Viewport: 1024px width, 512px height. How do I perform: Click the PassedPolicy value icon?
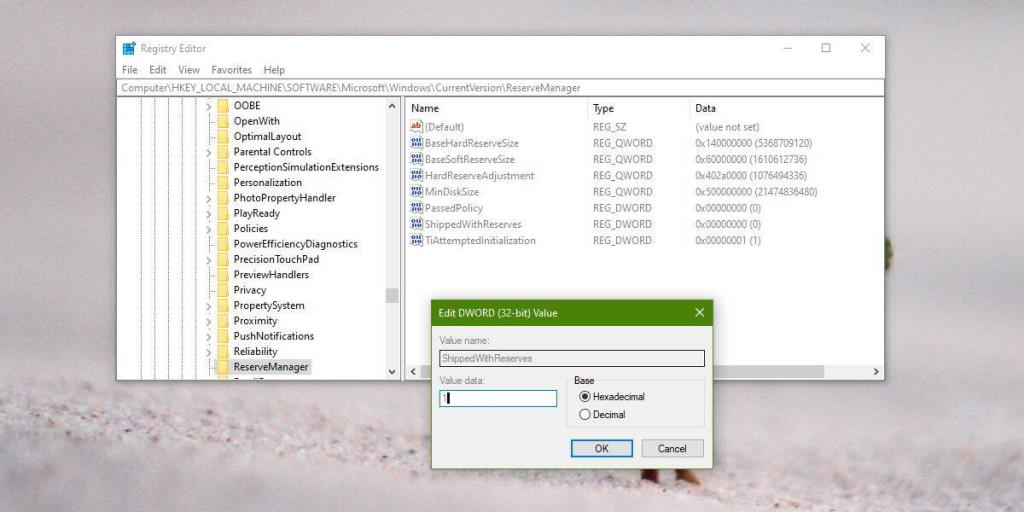coord(416,208)
